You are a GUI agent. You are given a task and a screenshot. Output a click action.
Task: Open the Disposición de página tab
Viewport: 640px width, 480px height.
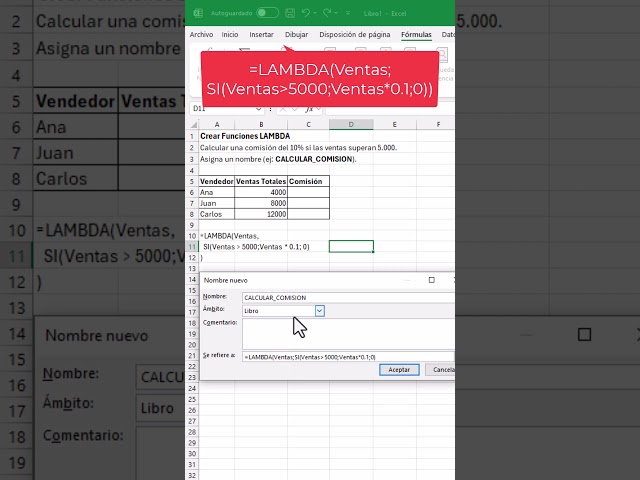(x=355, y=35)
